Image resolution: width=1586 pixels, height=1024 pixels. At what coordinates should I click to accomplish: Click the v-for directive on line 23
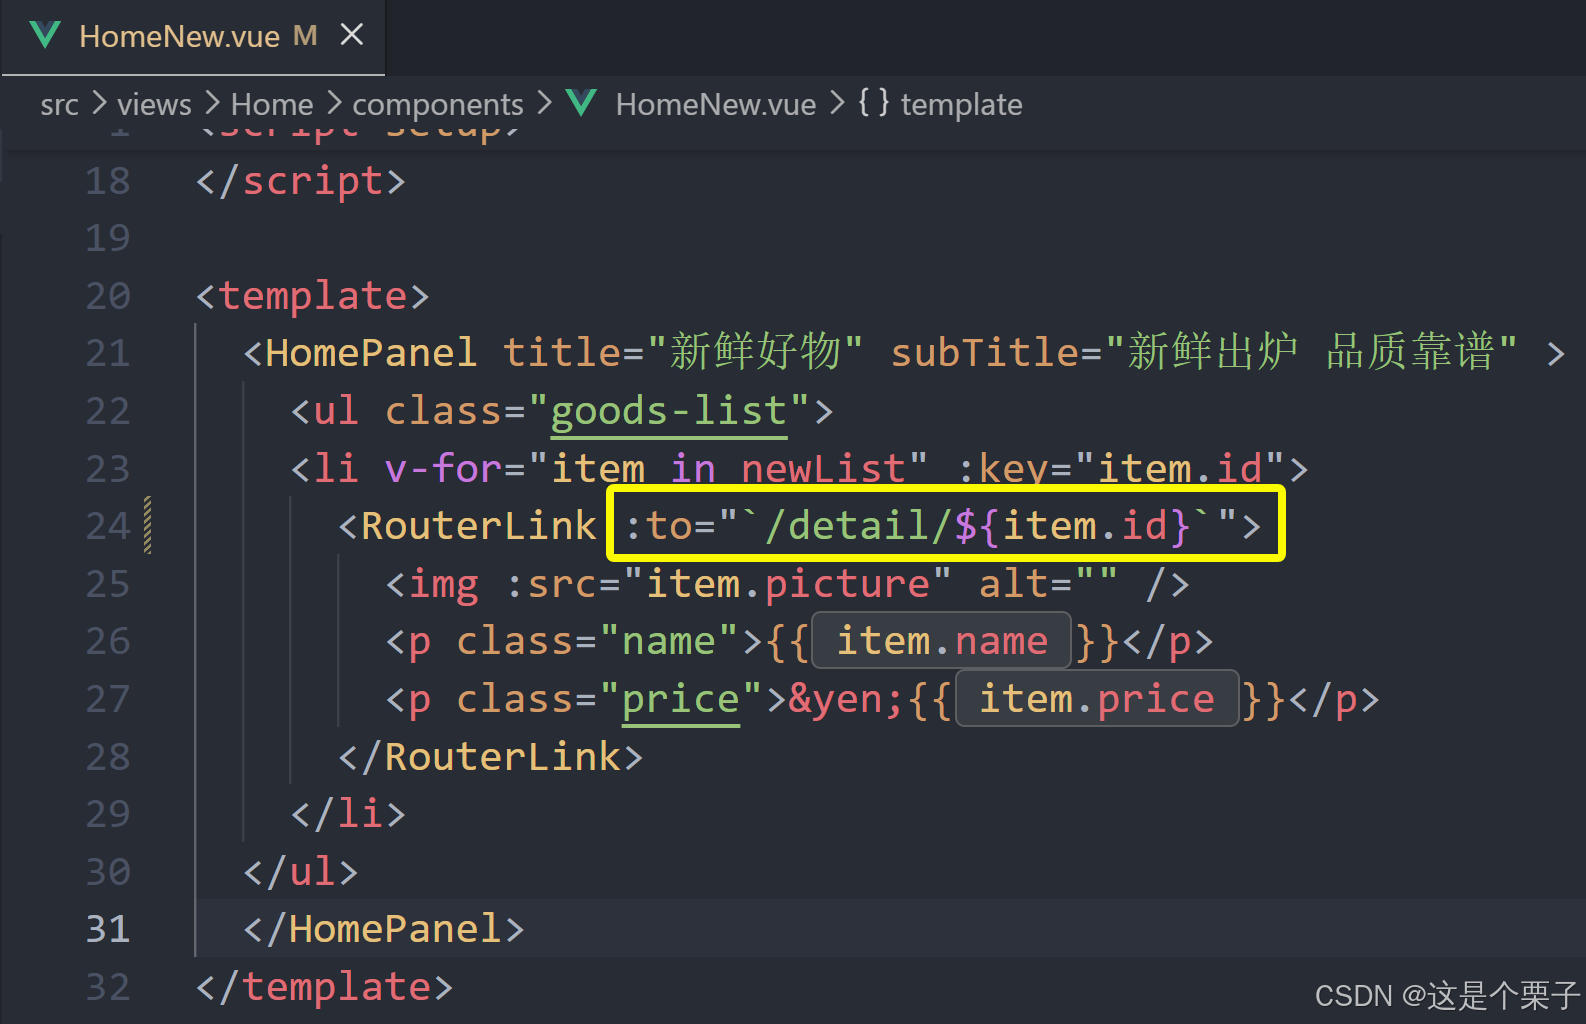pos(443,468)
